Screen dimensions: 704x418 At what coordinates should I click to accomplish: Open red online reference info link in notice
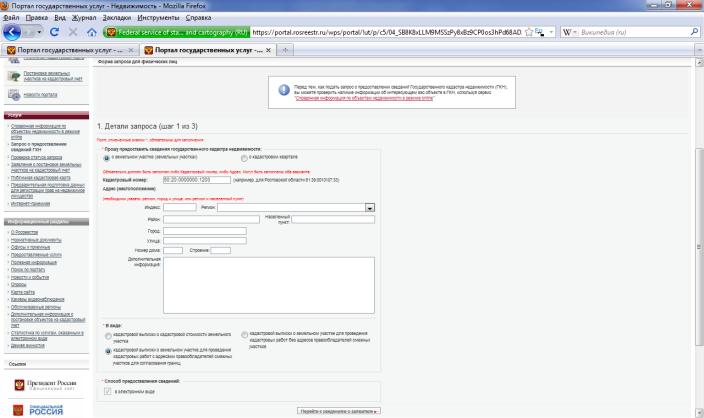click(364, 98)
